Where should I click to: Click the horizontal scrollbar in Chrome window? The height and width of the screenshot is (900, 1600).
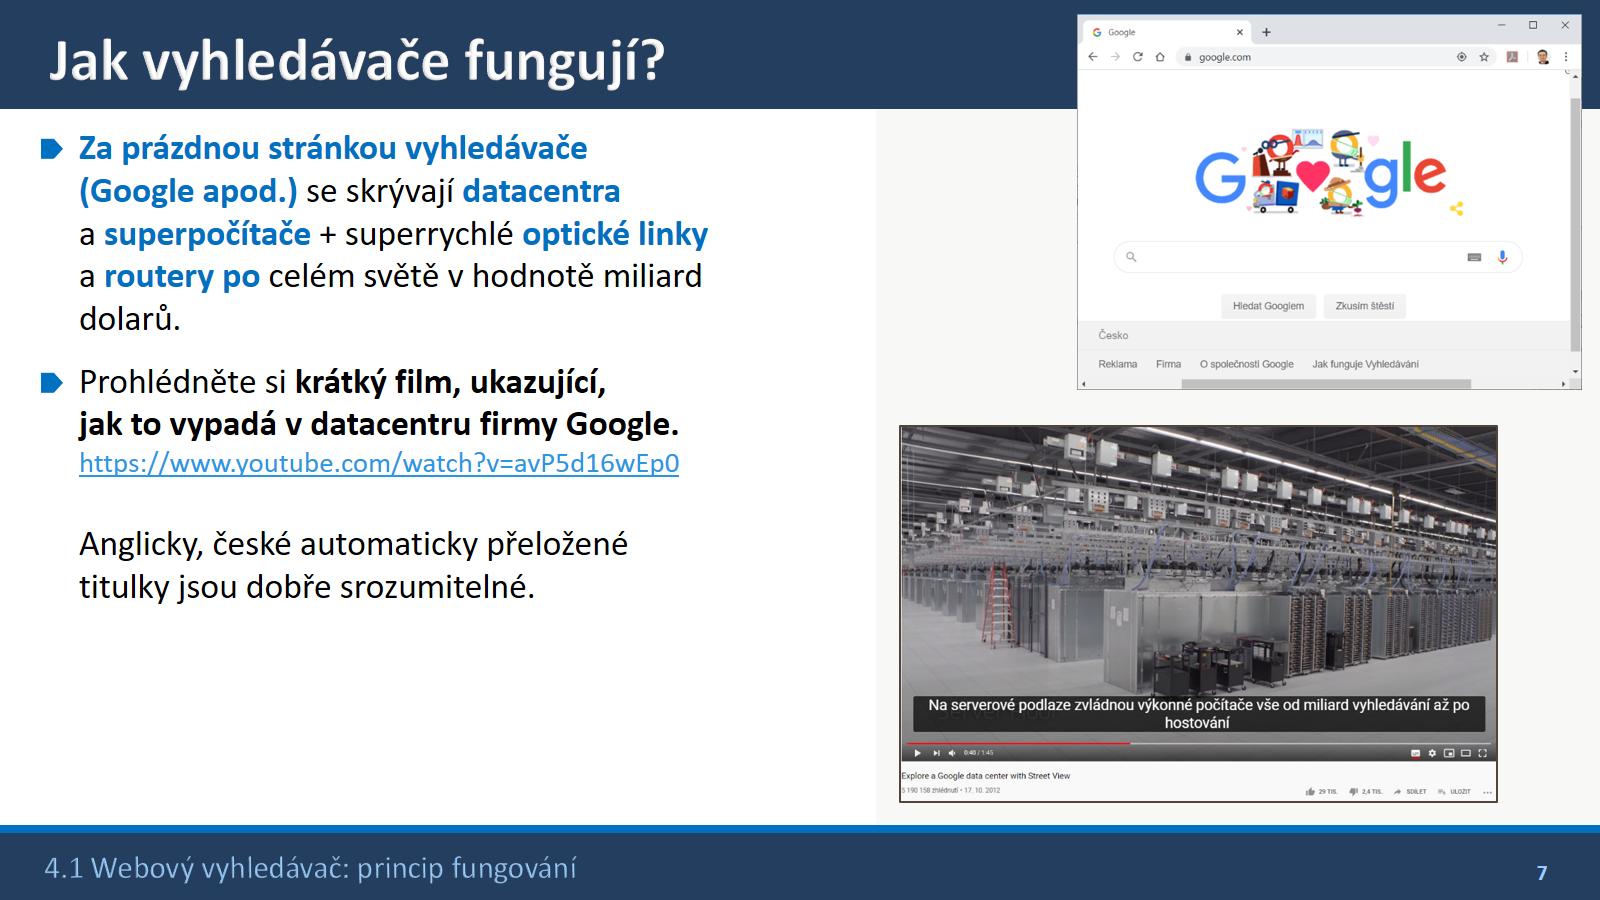1326,384
